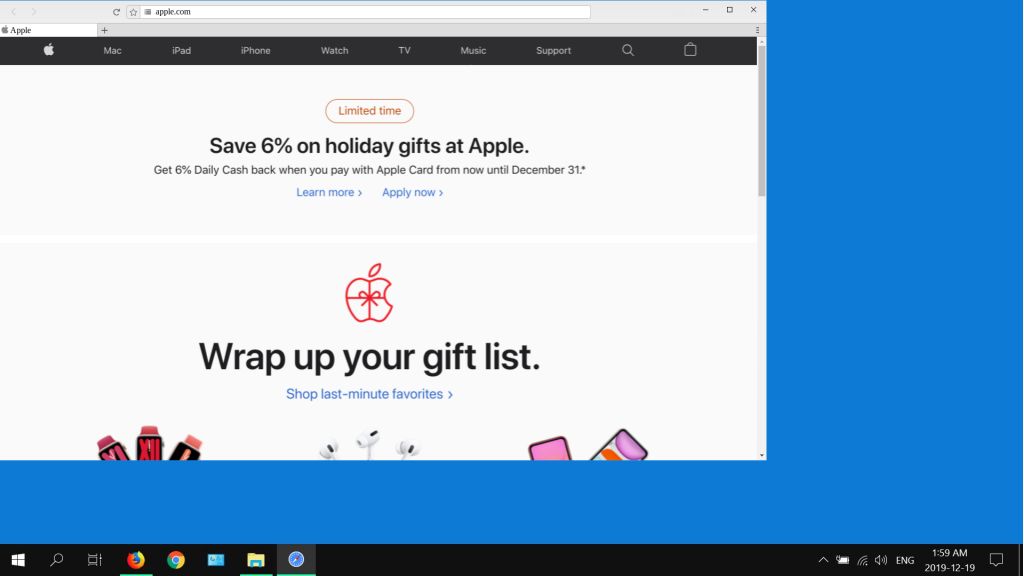
Task: Click the browser forward arrow
Action: coord(34,12)
